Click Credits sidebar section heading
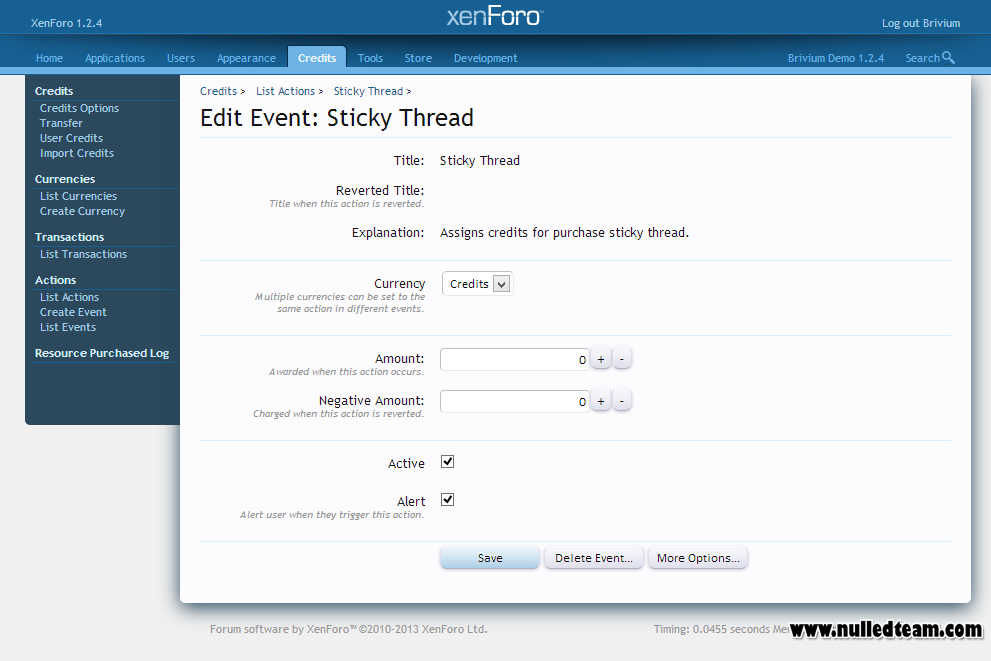Viewport: 991px width, 661px height. [x=54, y=91]
